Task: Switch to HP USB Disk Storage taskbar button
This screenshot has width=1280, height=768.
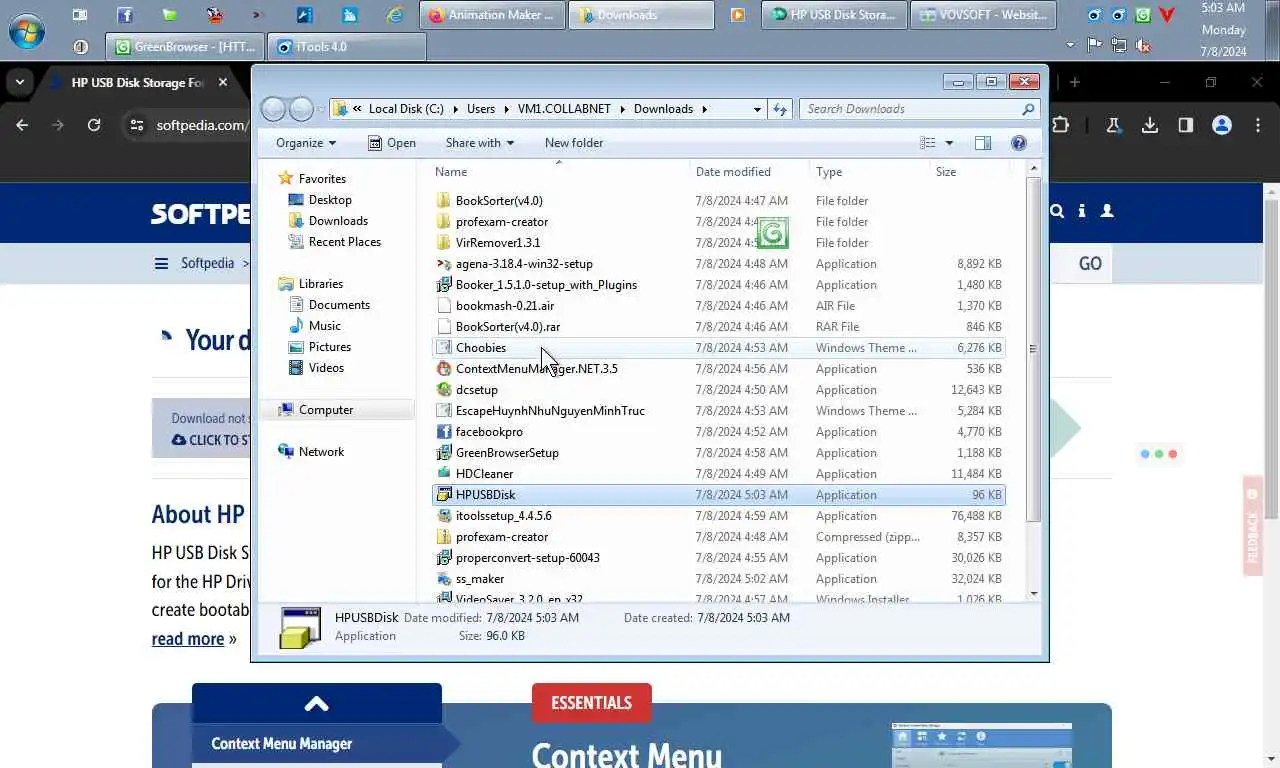Action: coord(834,15)
